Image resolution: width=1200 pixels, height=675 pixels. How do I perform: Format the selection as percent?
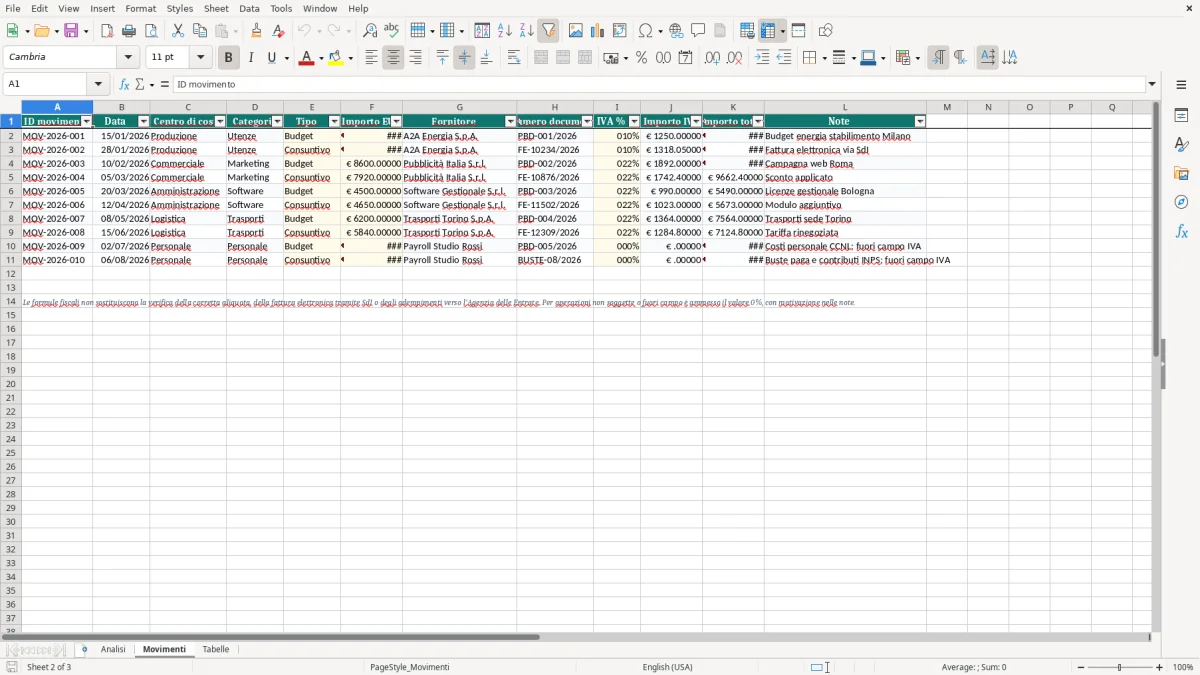[641, 58]
